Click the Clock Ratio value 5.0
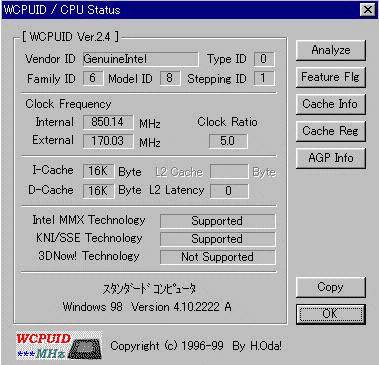The image size is (379, 365). coord(228,141)
